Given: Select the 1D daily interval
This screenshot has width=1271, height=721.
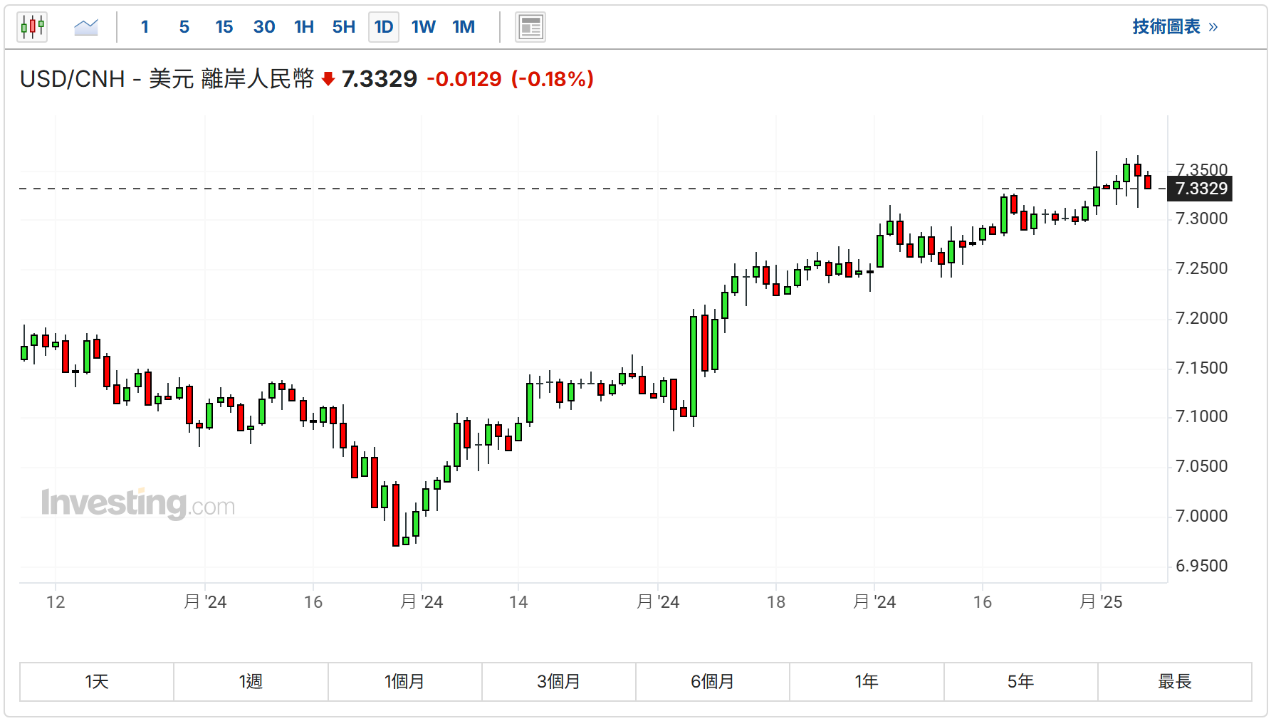Looking at the screenshot, I should pos(383,27).
